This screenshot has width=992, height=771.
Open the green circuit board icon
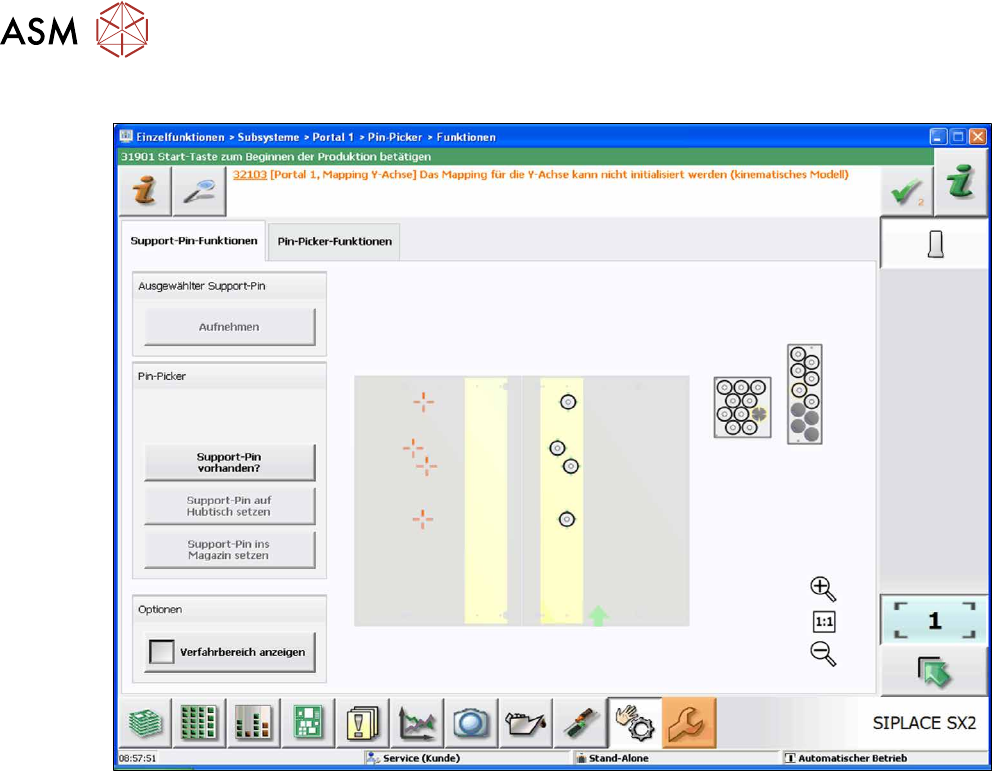(x=308, y=723)
